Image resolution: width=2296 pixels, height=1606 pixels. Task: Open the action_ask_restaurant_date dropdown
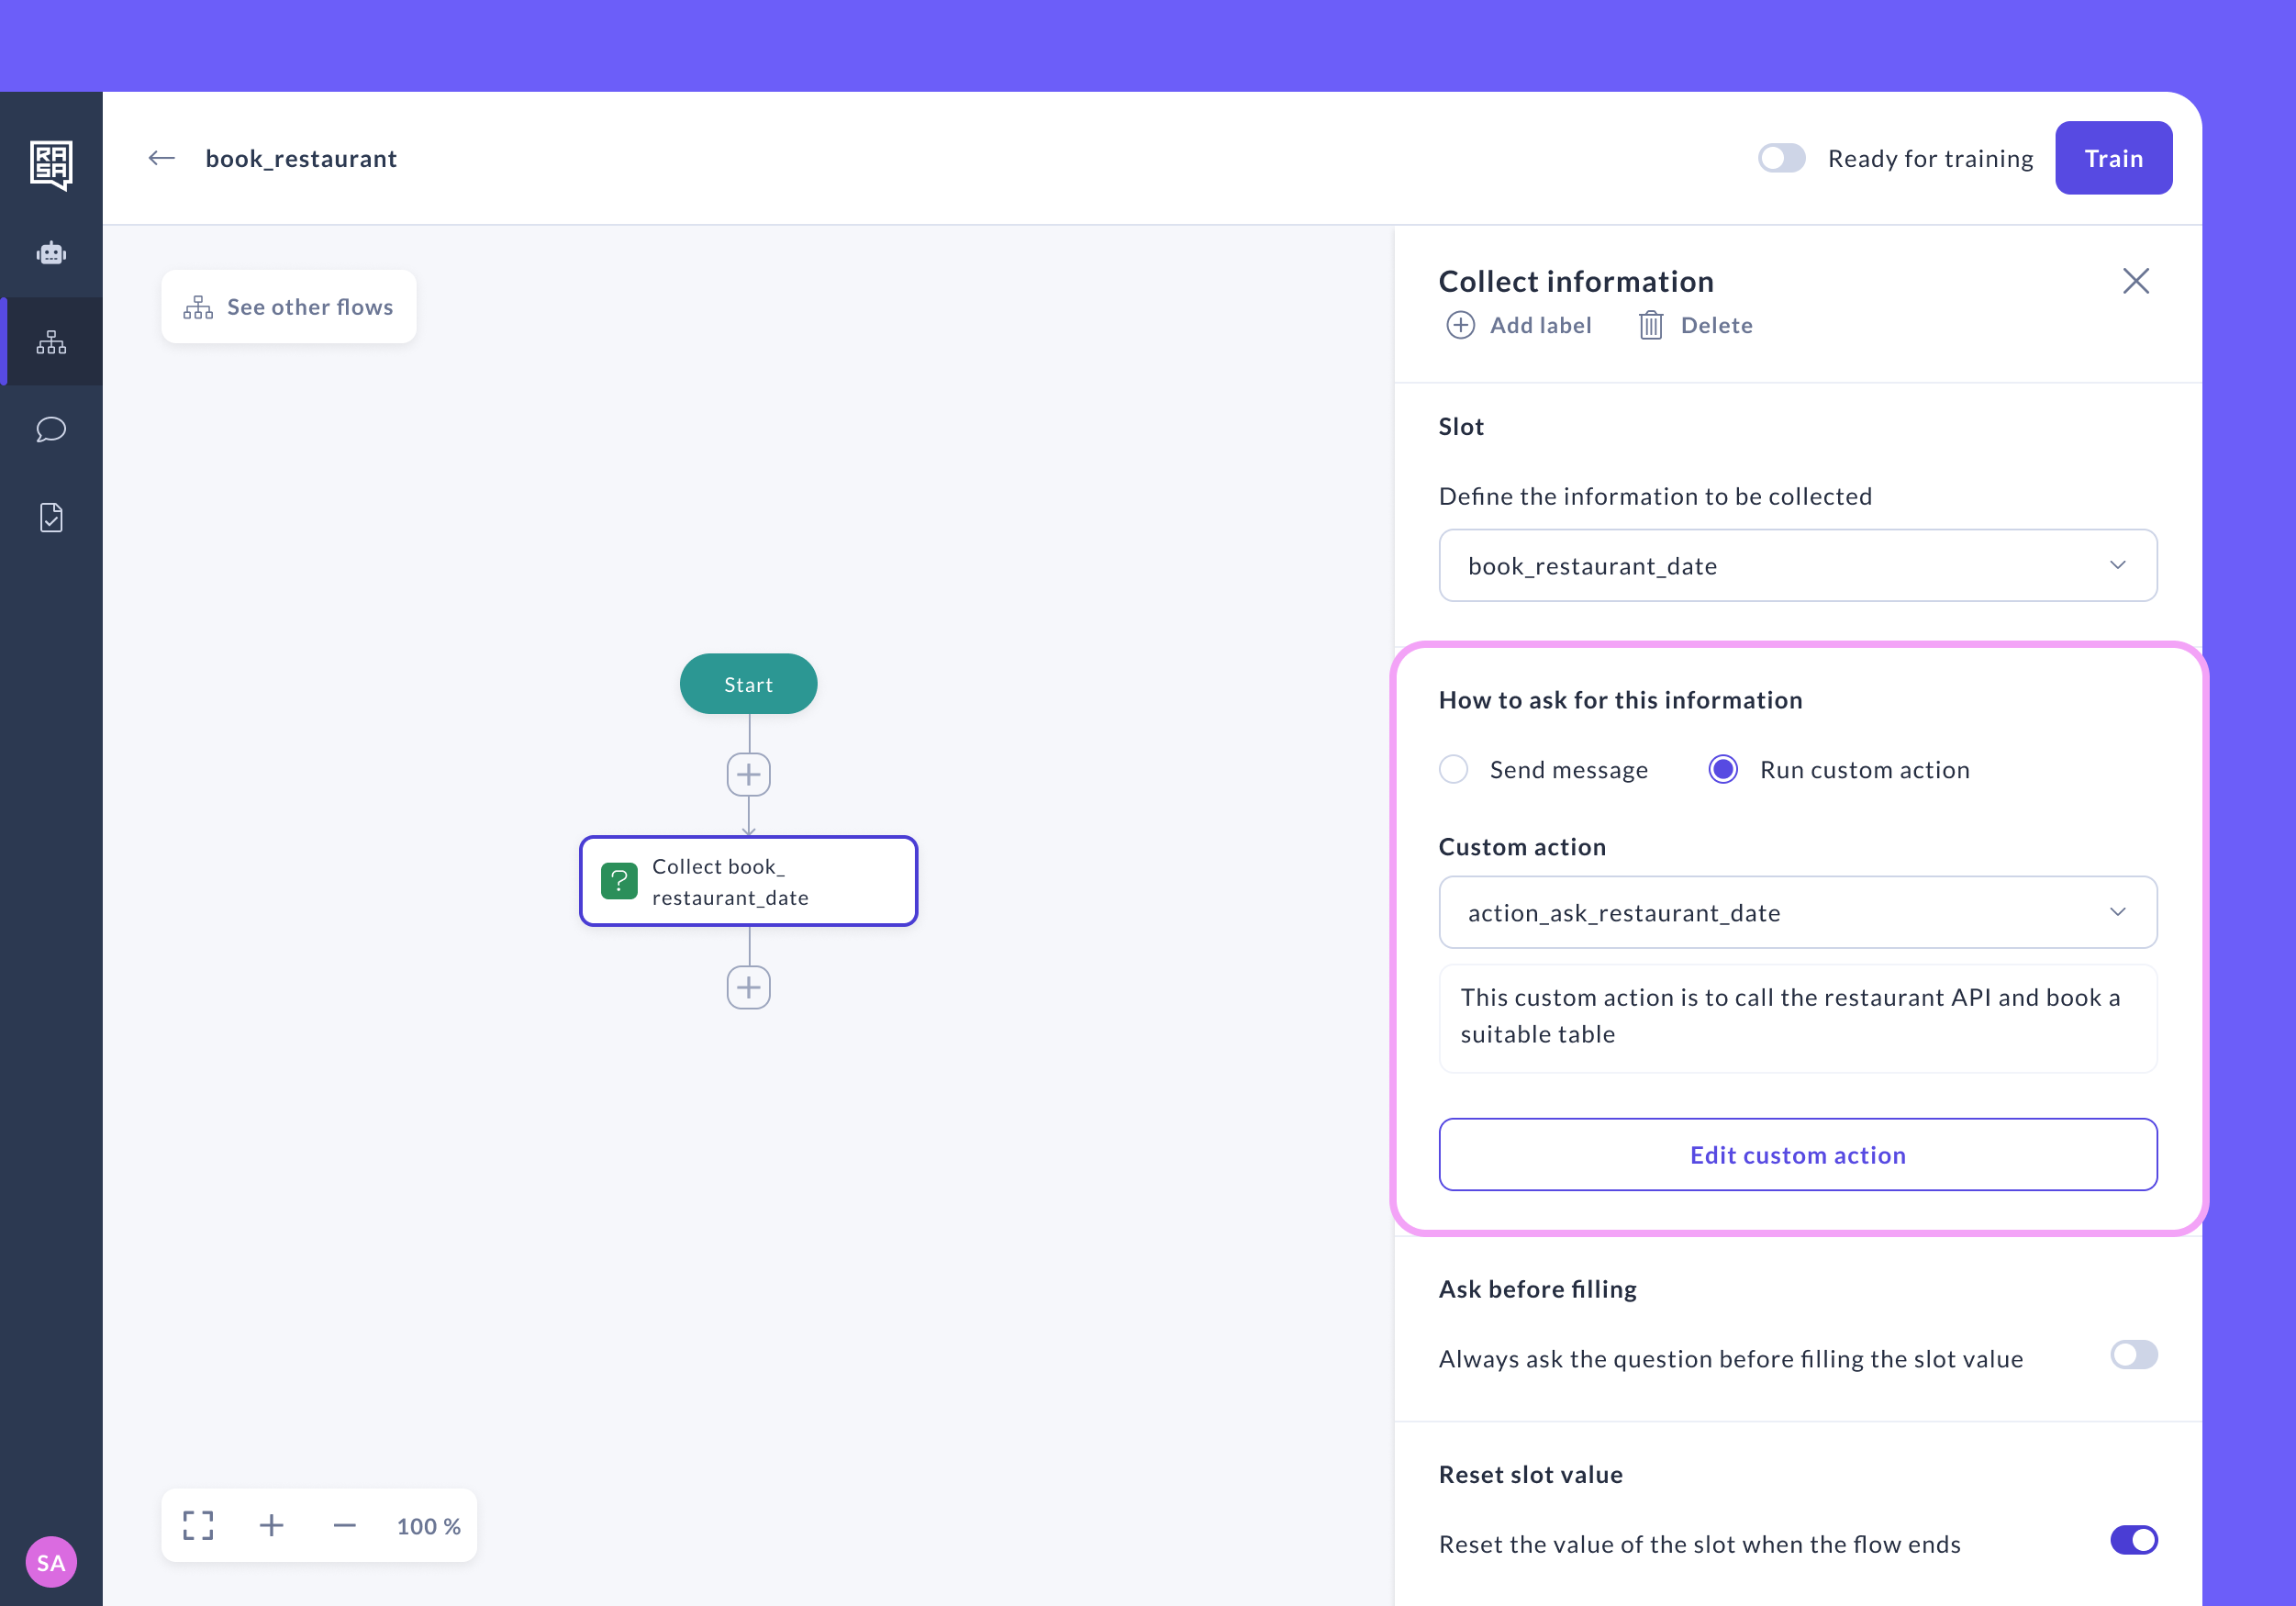1797,912
